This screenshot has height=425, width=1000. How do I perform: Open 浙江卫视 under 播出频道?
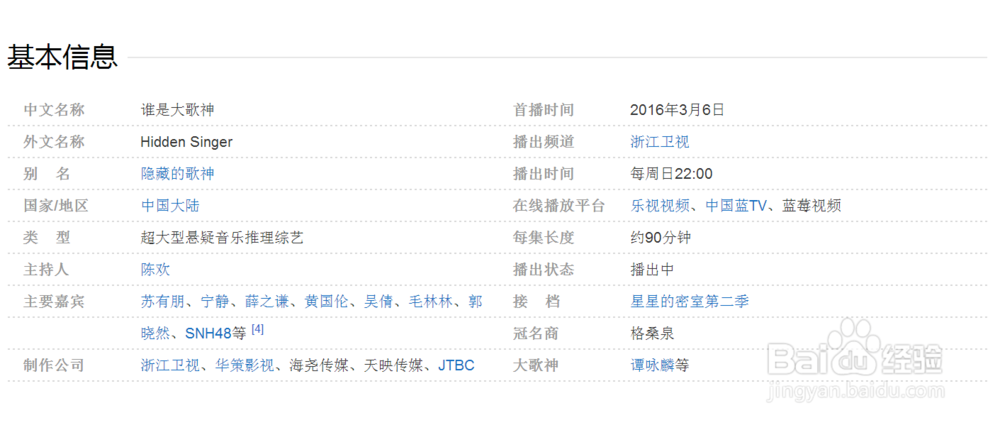pos(659,142)
